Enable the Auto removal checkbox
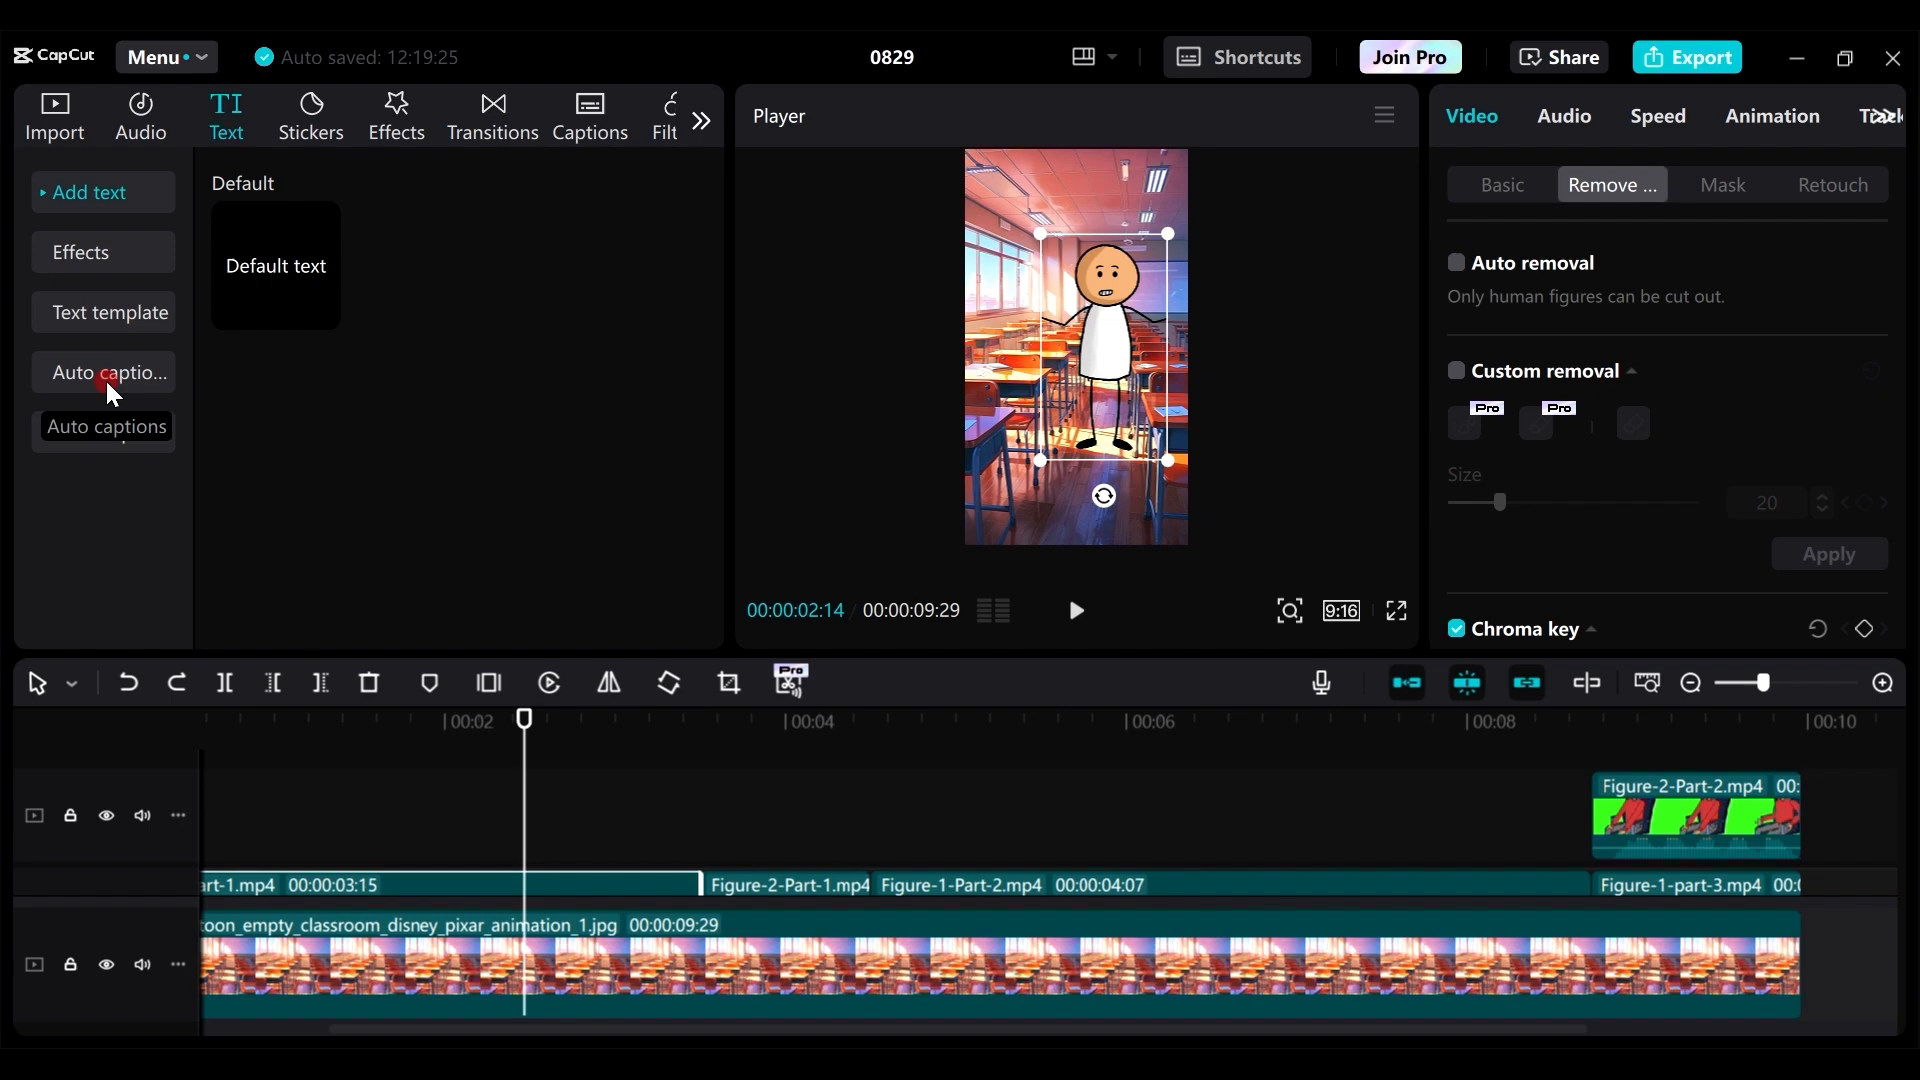The height and width of the screenshot is (1080, 1920). pyautogui.click(x=1456, y=263)
